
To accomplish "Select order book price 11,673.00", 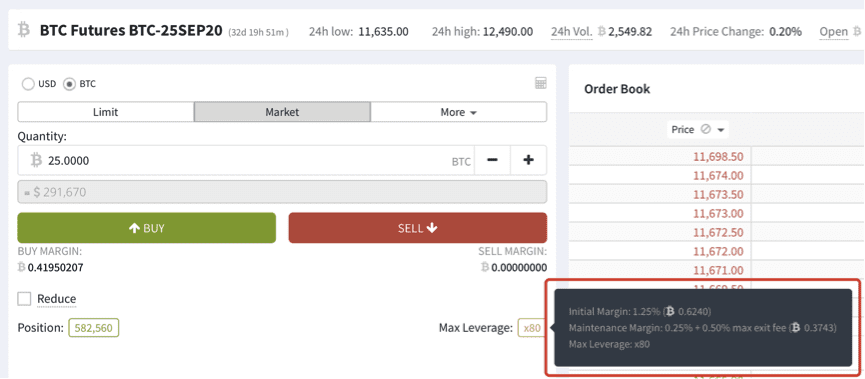I will tap(718, 213).
